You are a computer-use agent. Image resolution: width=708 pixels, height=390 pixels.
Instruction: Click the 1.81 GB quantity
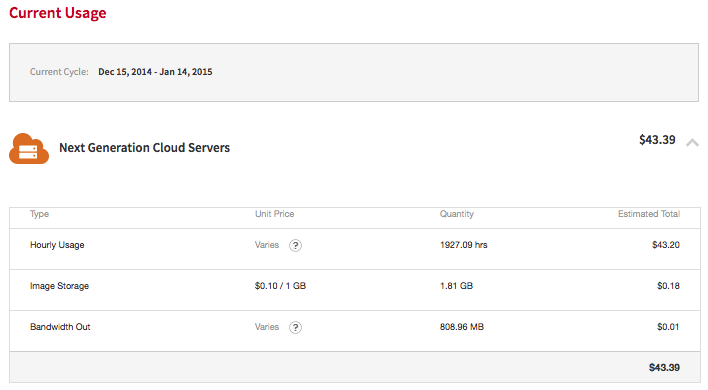456,286
